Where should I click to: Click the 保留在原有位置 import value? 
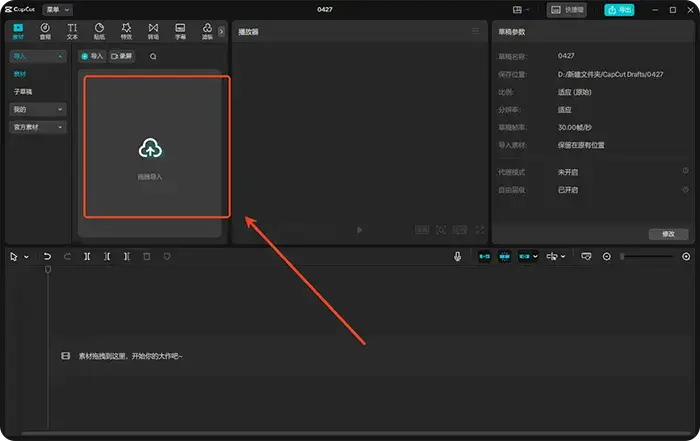pos(581,146)
